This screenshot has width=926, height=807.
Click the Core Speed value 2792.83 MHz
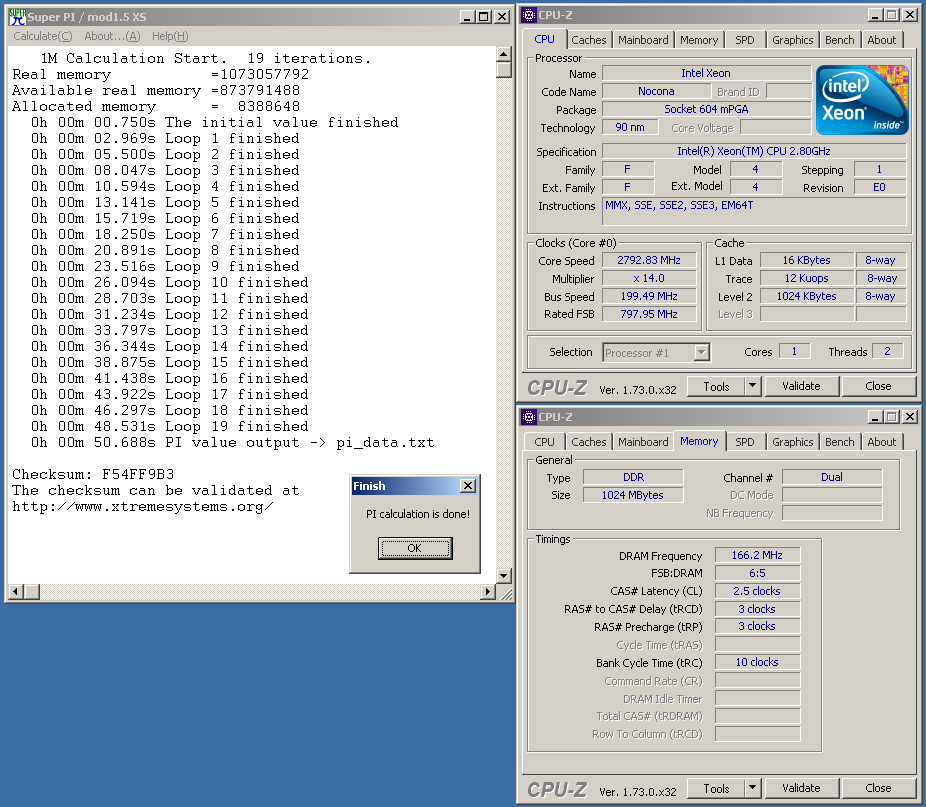(x=649, y=261)
